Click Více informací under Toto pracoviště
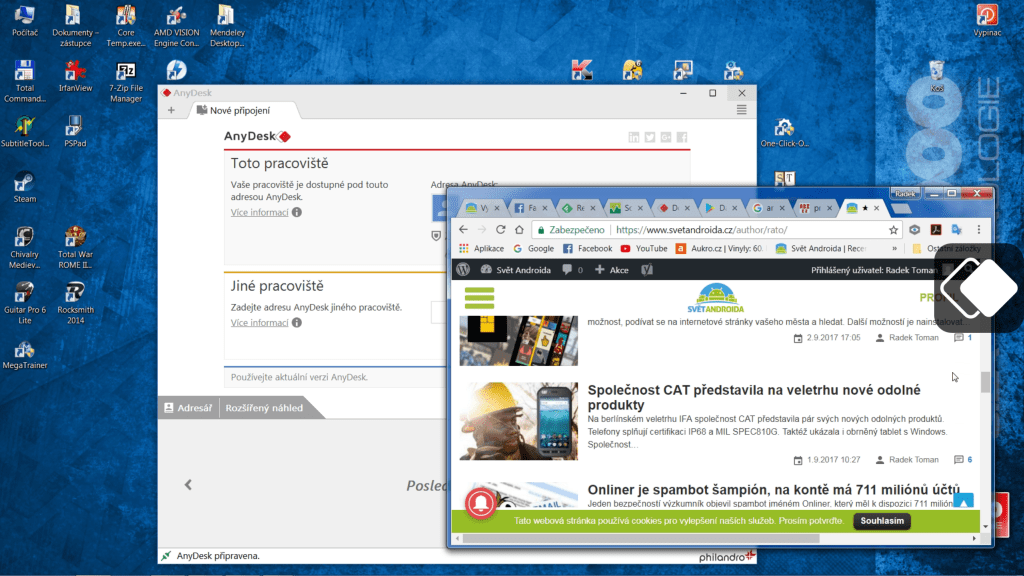Screen dimensions: 1024x576 tap(259, 212)
